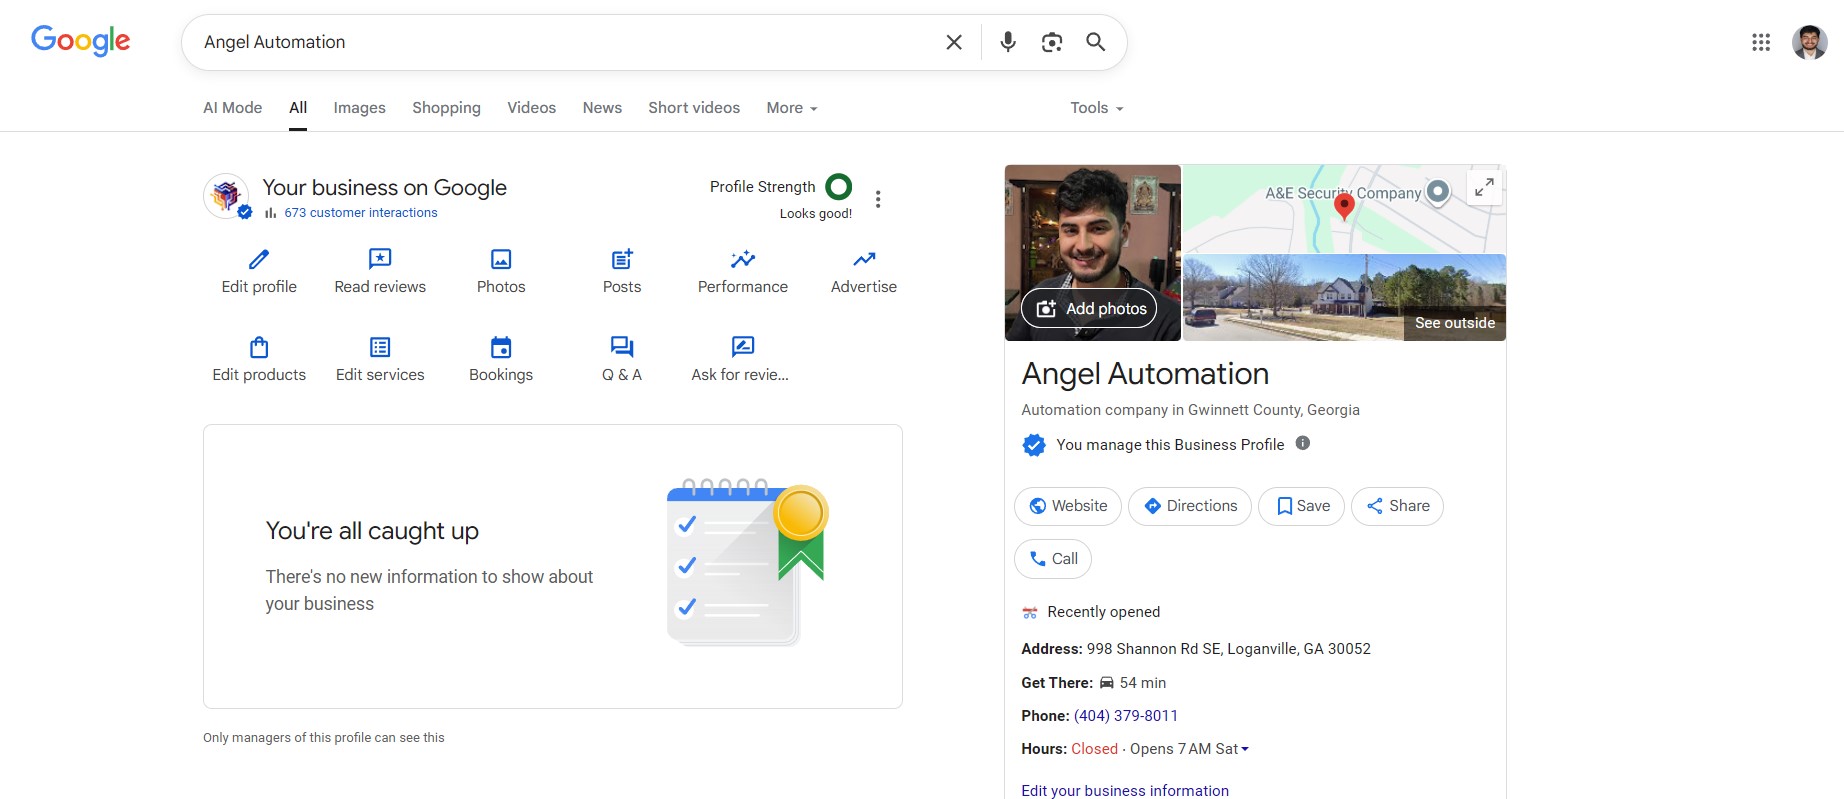The image size is (1844, 799).
Task: Get Directions to Angel Automation
Action: pyautogui.click(x=1190, y=506)
